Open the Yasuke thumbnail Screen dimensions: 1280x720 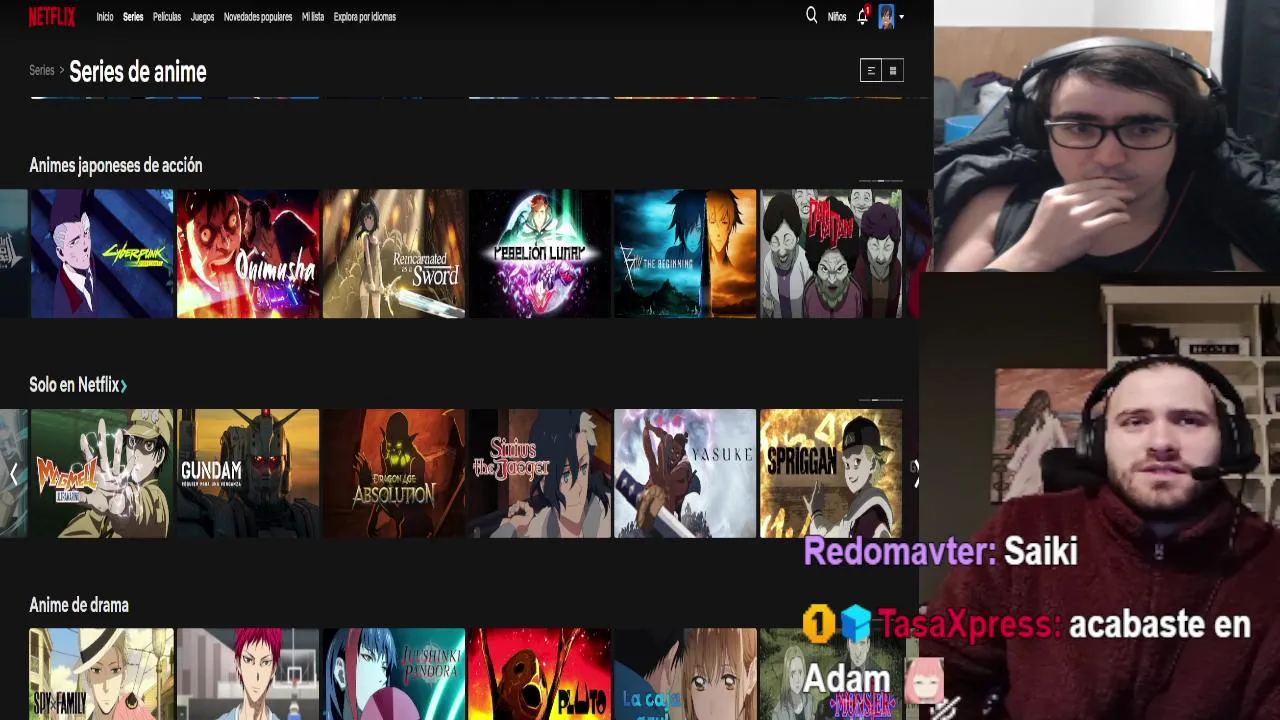coord(685,474)
